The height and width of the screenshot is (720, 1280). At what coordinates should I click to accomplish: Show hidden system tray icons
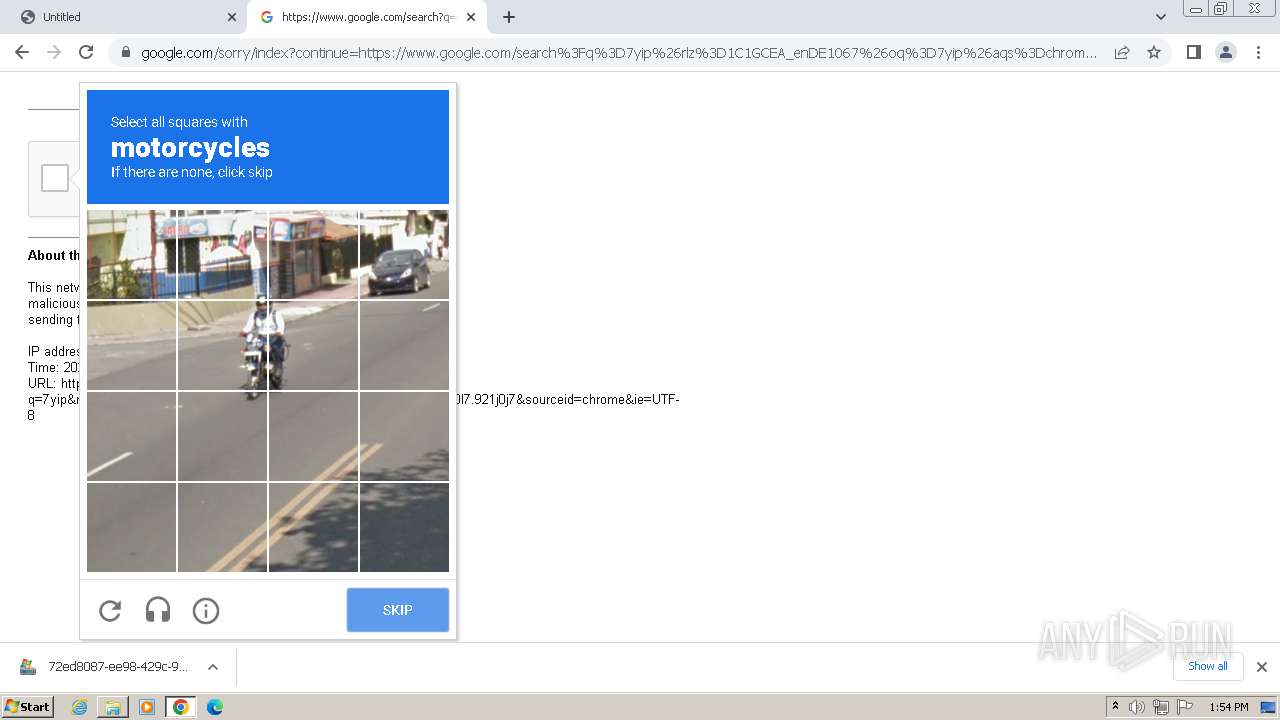(x=1115, y=707)
